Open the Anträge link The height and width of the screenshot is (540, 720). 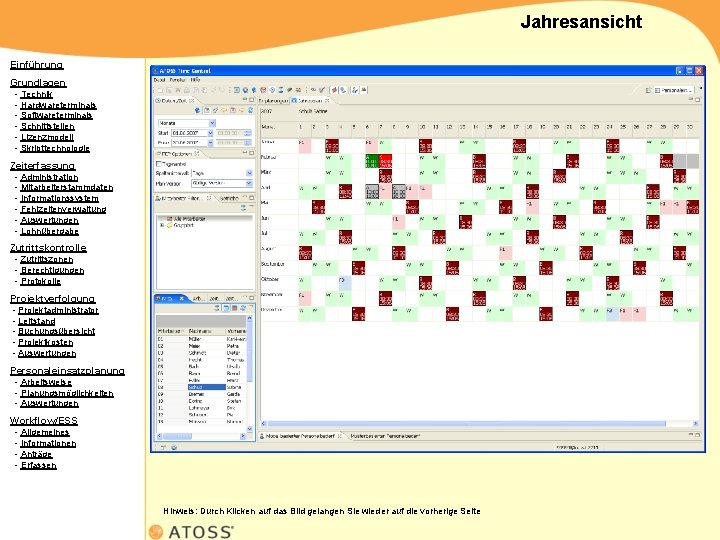(36, 454)
